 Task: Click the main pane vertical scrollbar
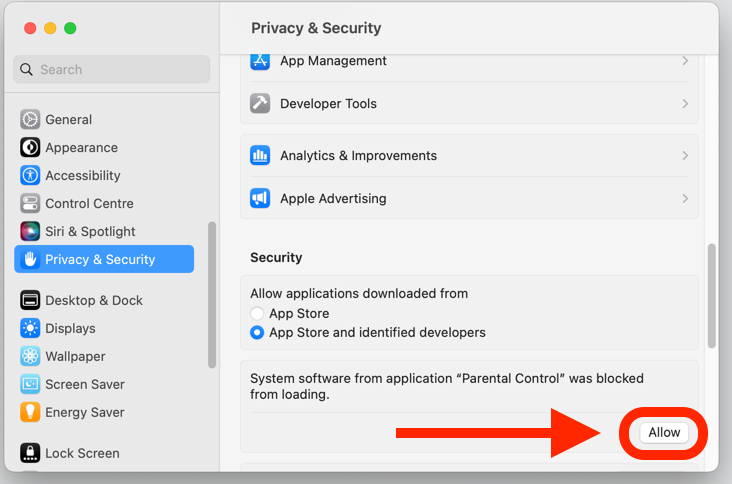[711, 295]
